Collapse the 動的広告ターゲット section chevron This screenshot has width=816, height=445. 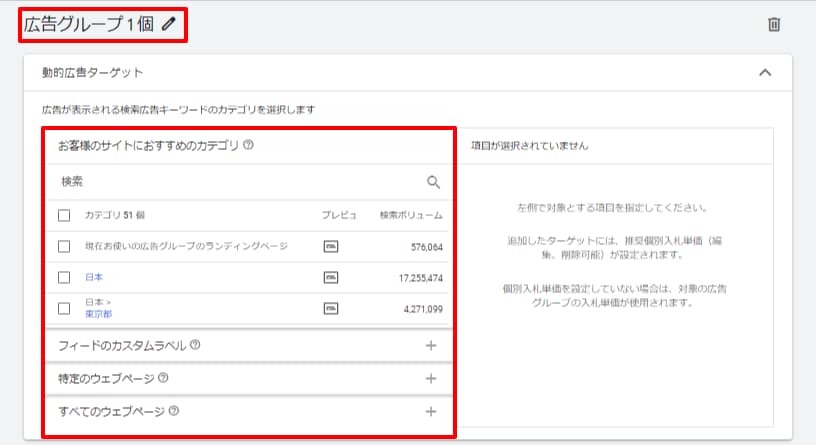(x=765, y=72)
